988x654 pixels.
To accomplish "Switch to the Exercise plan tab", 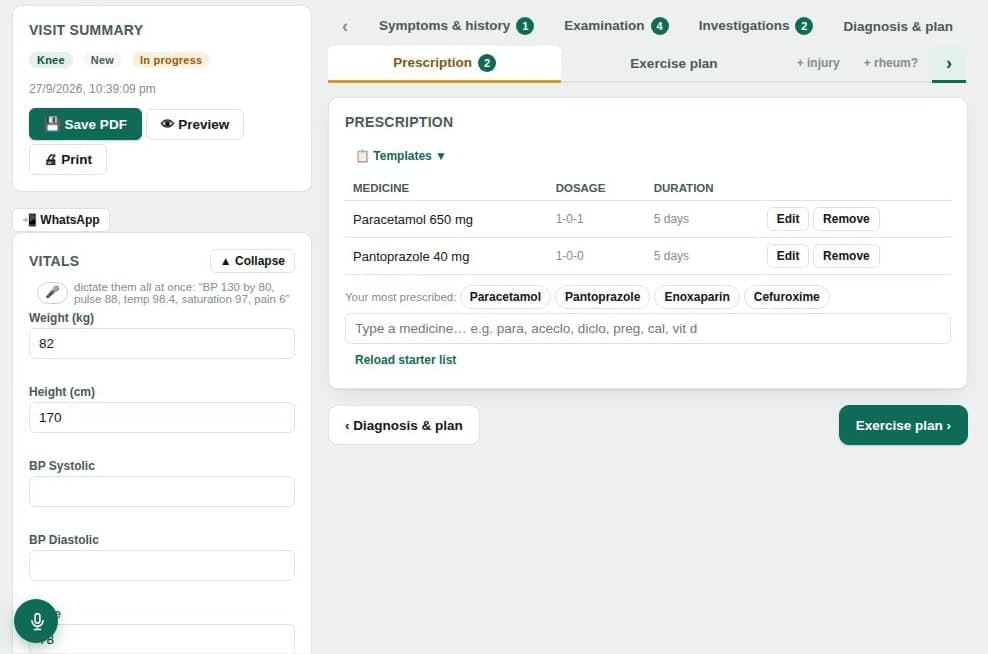I will [673, 64].
